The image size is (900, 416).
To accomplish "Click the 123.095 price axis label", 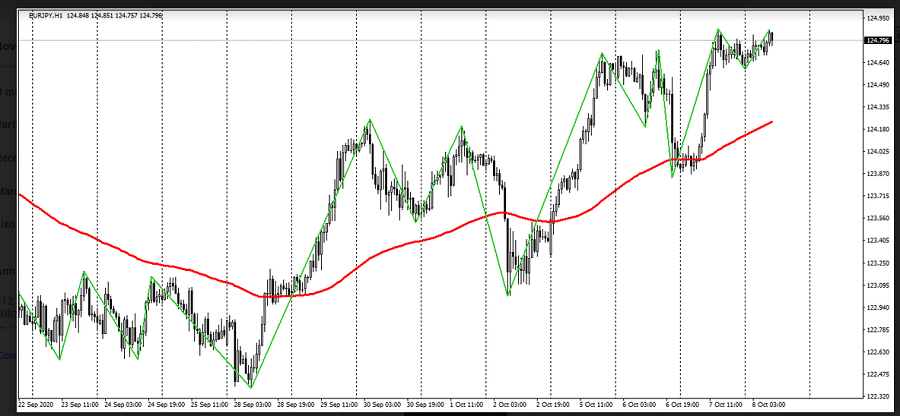I will click(879, 285).
